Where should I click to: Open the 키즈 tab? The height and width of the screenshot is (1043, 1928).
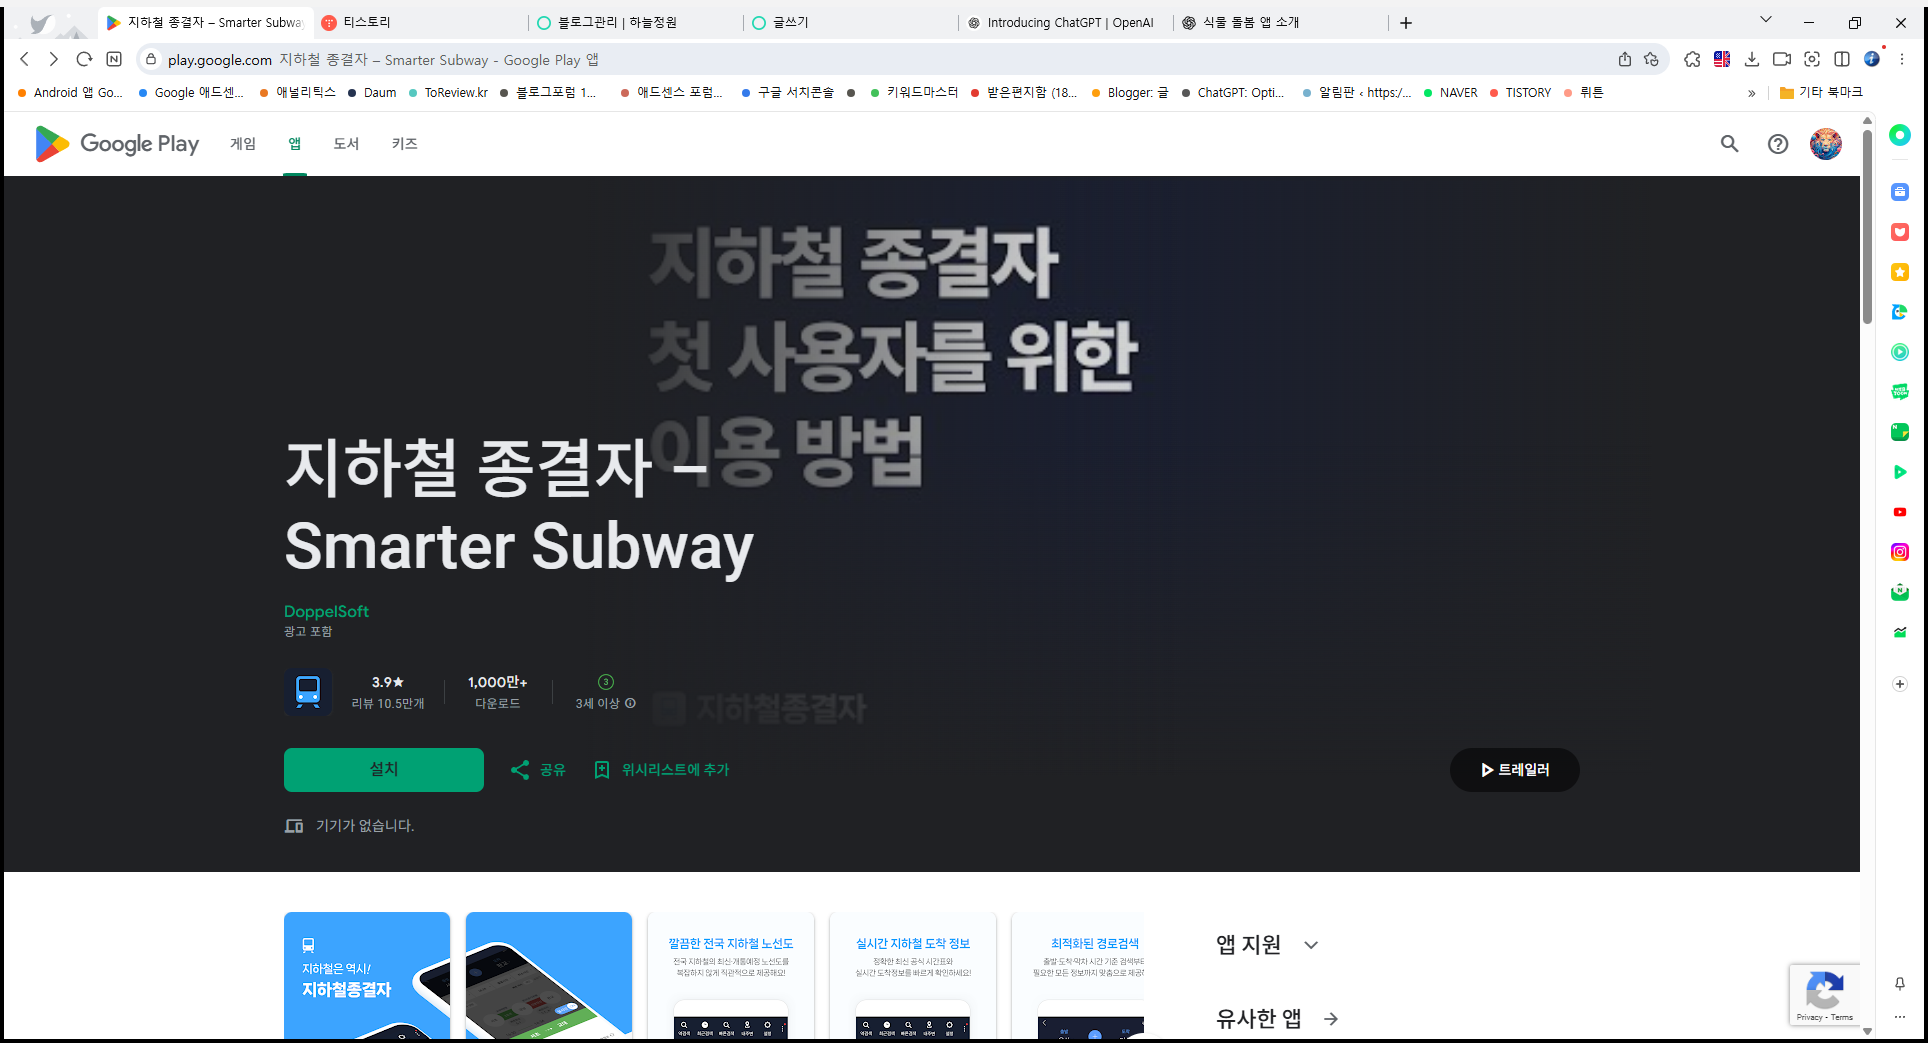[405, 144]
